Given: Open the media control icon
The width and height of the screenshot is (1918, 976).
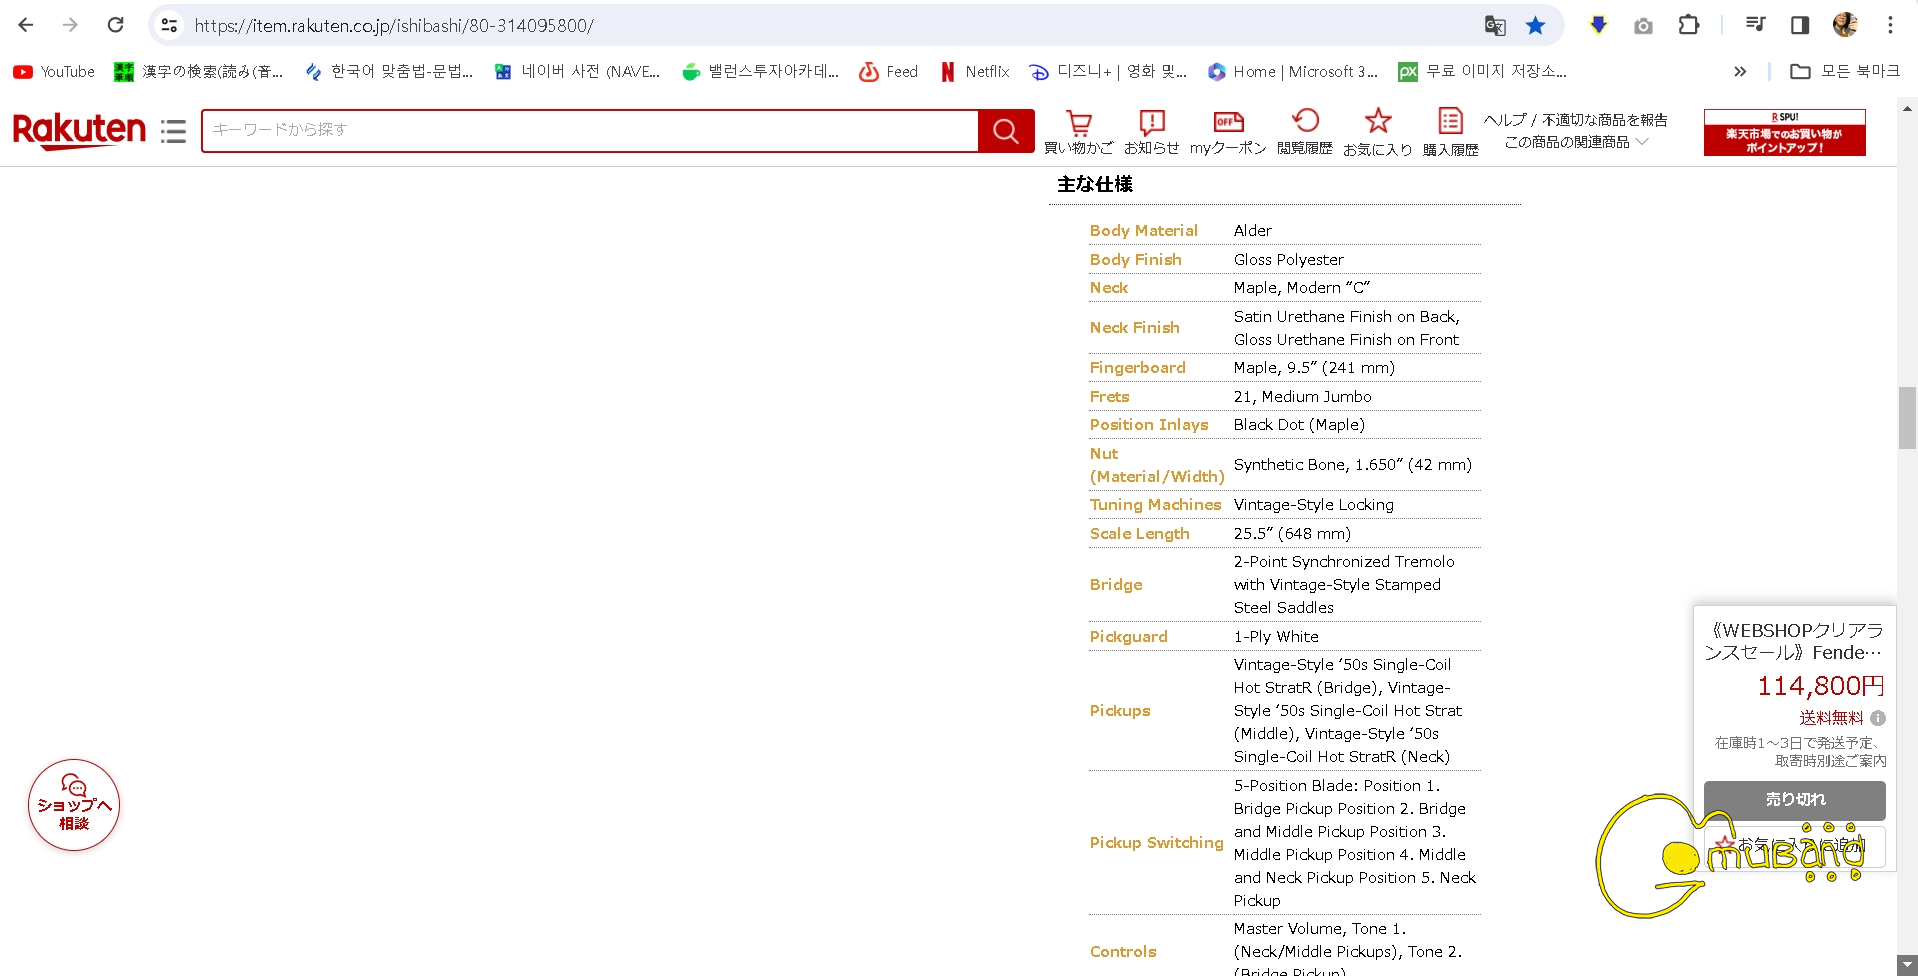Looking at the screenshot, I should [x=1755, y=25].
